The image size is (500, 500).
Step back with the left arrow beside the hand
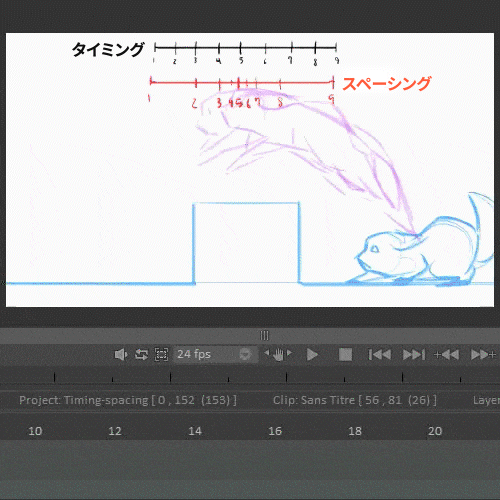coord(267,353)
